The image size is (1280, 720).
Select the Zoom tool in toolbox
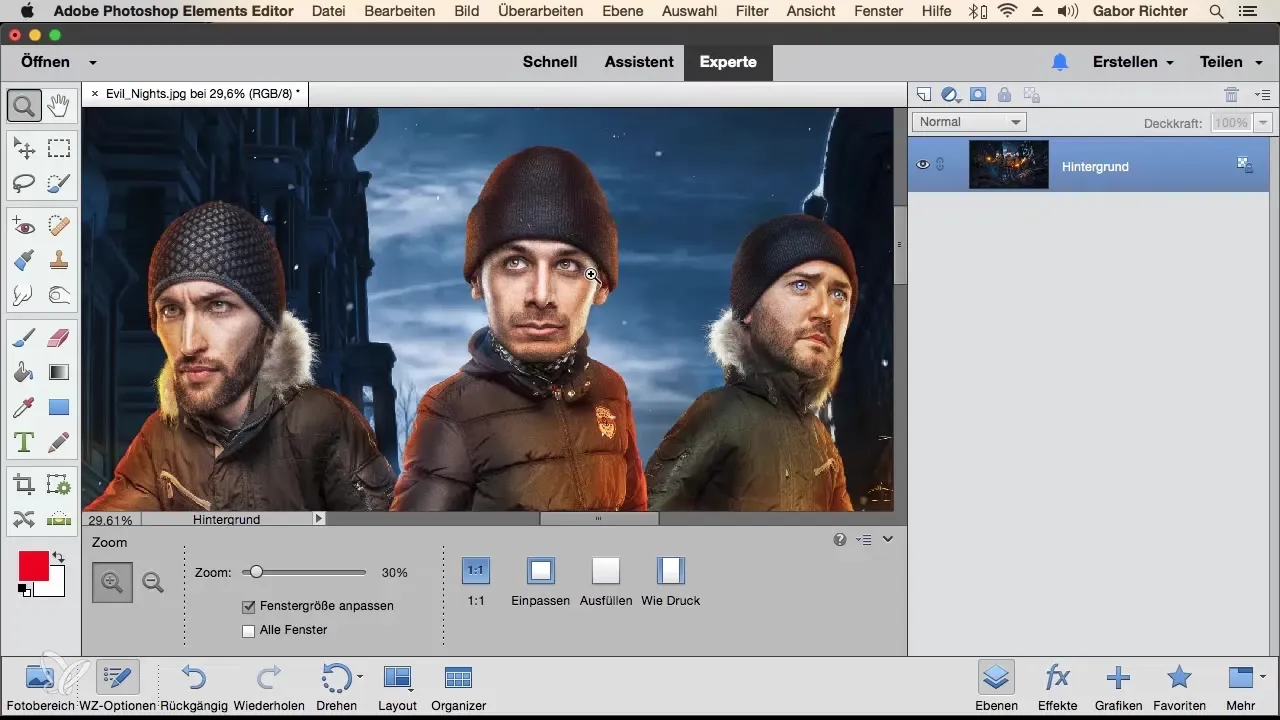[24, 104]
